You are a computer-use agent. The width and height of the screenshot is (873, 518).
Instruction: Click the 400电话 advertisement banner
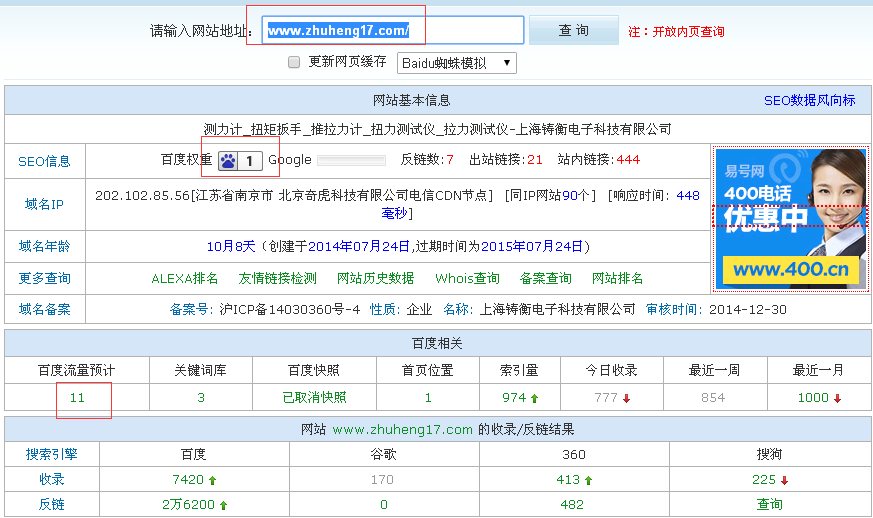(790, 218)
